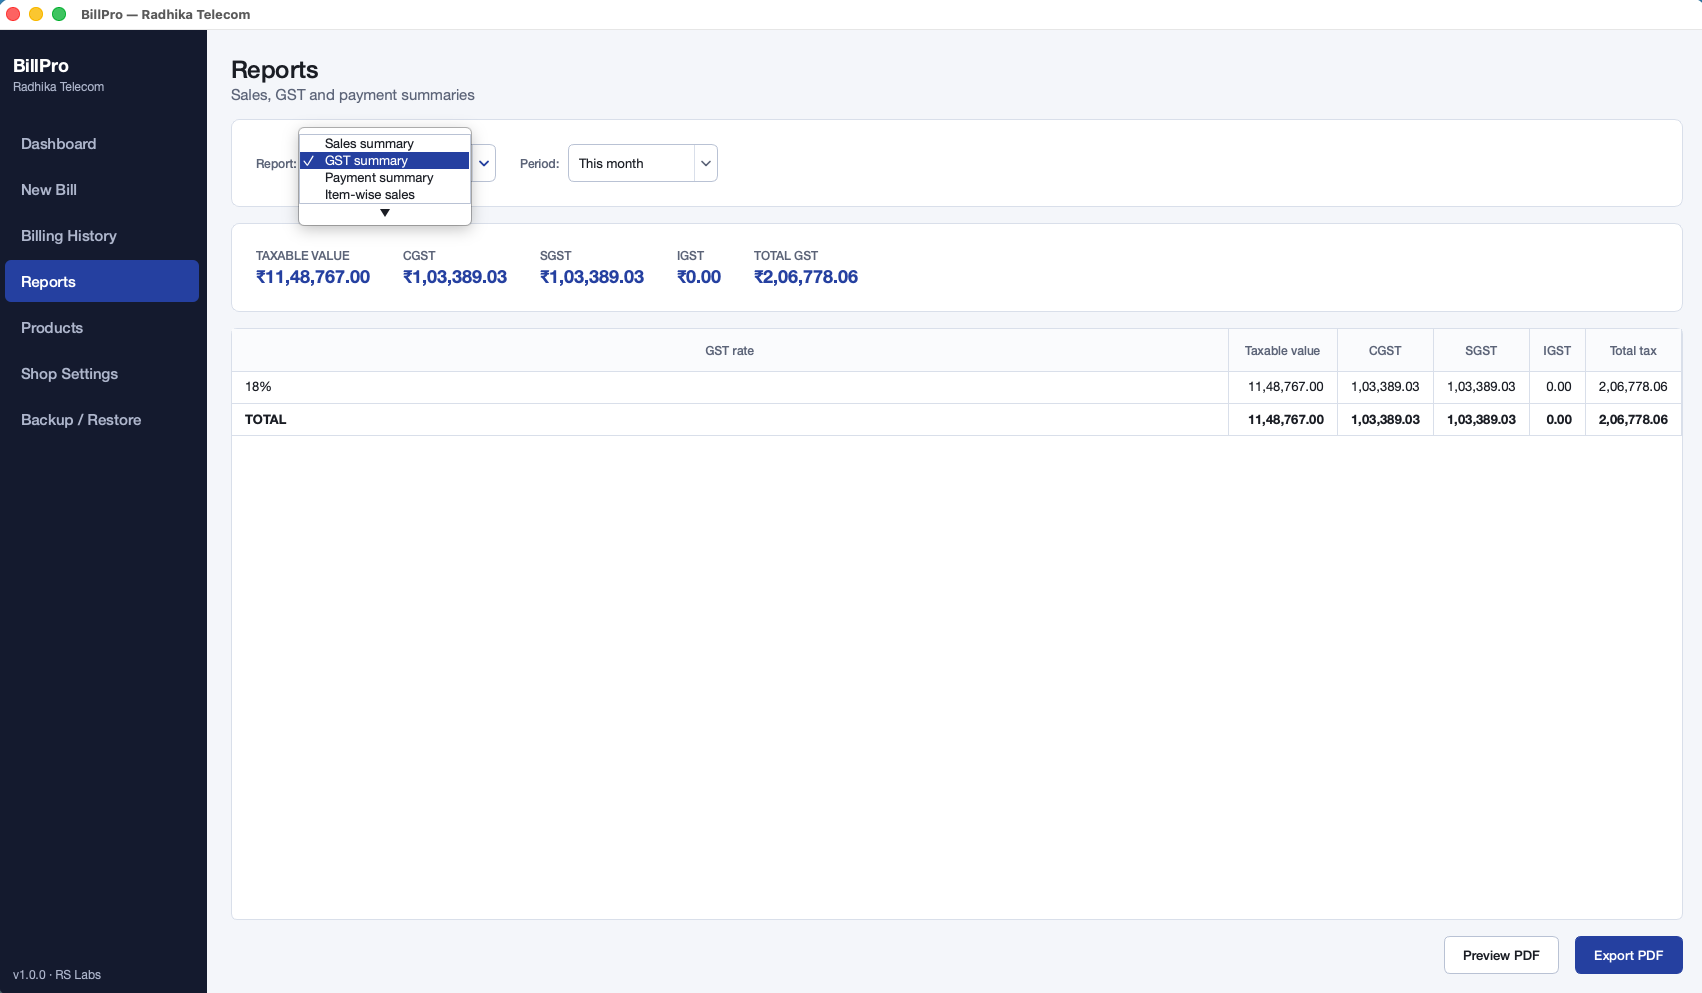Click total tax 2,06,778.06 in 18% row
1702x993 pixels.
[x=1633, y=387]
